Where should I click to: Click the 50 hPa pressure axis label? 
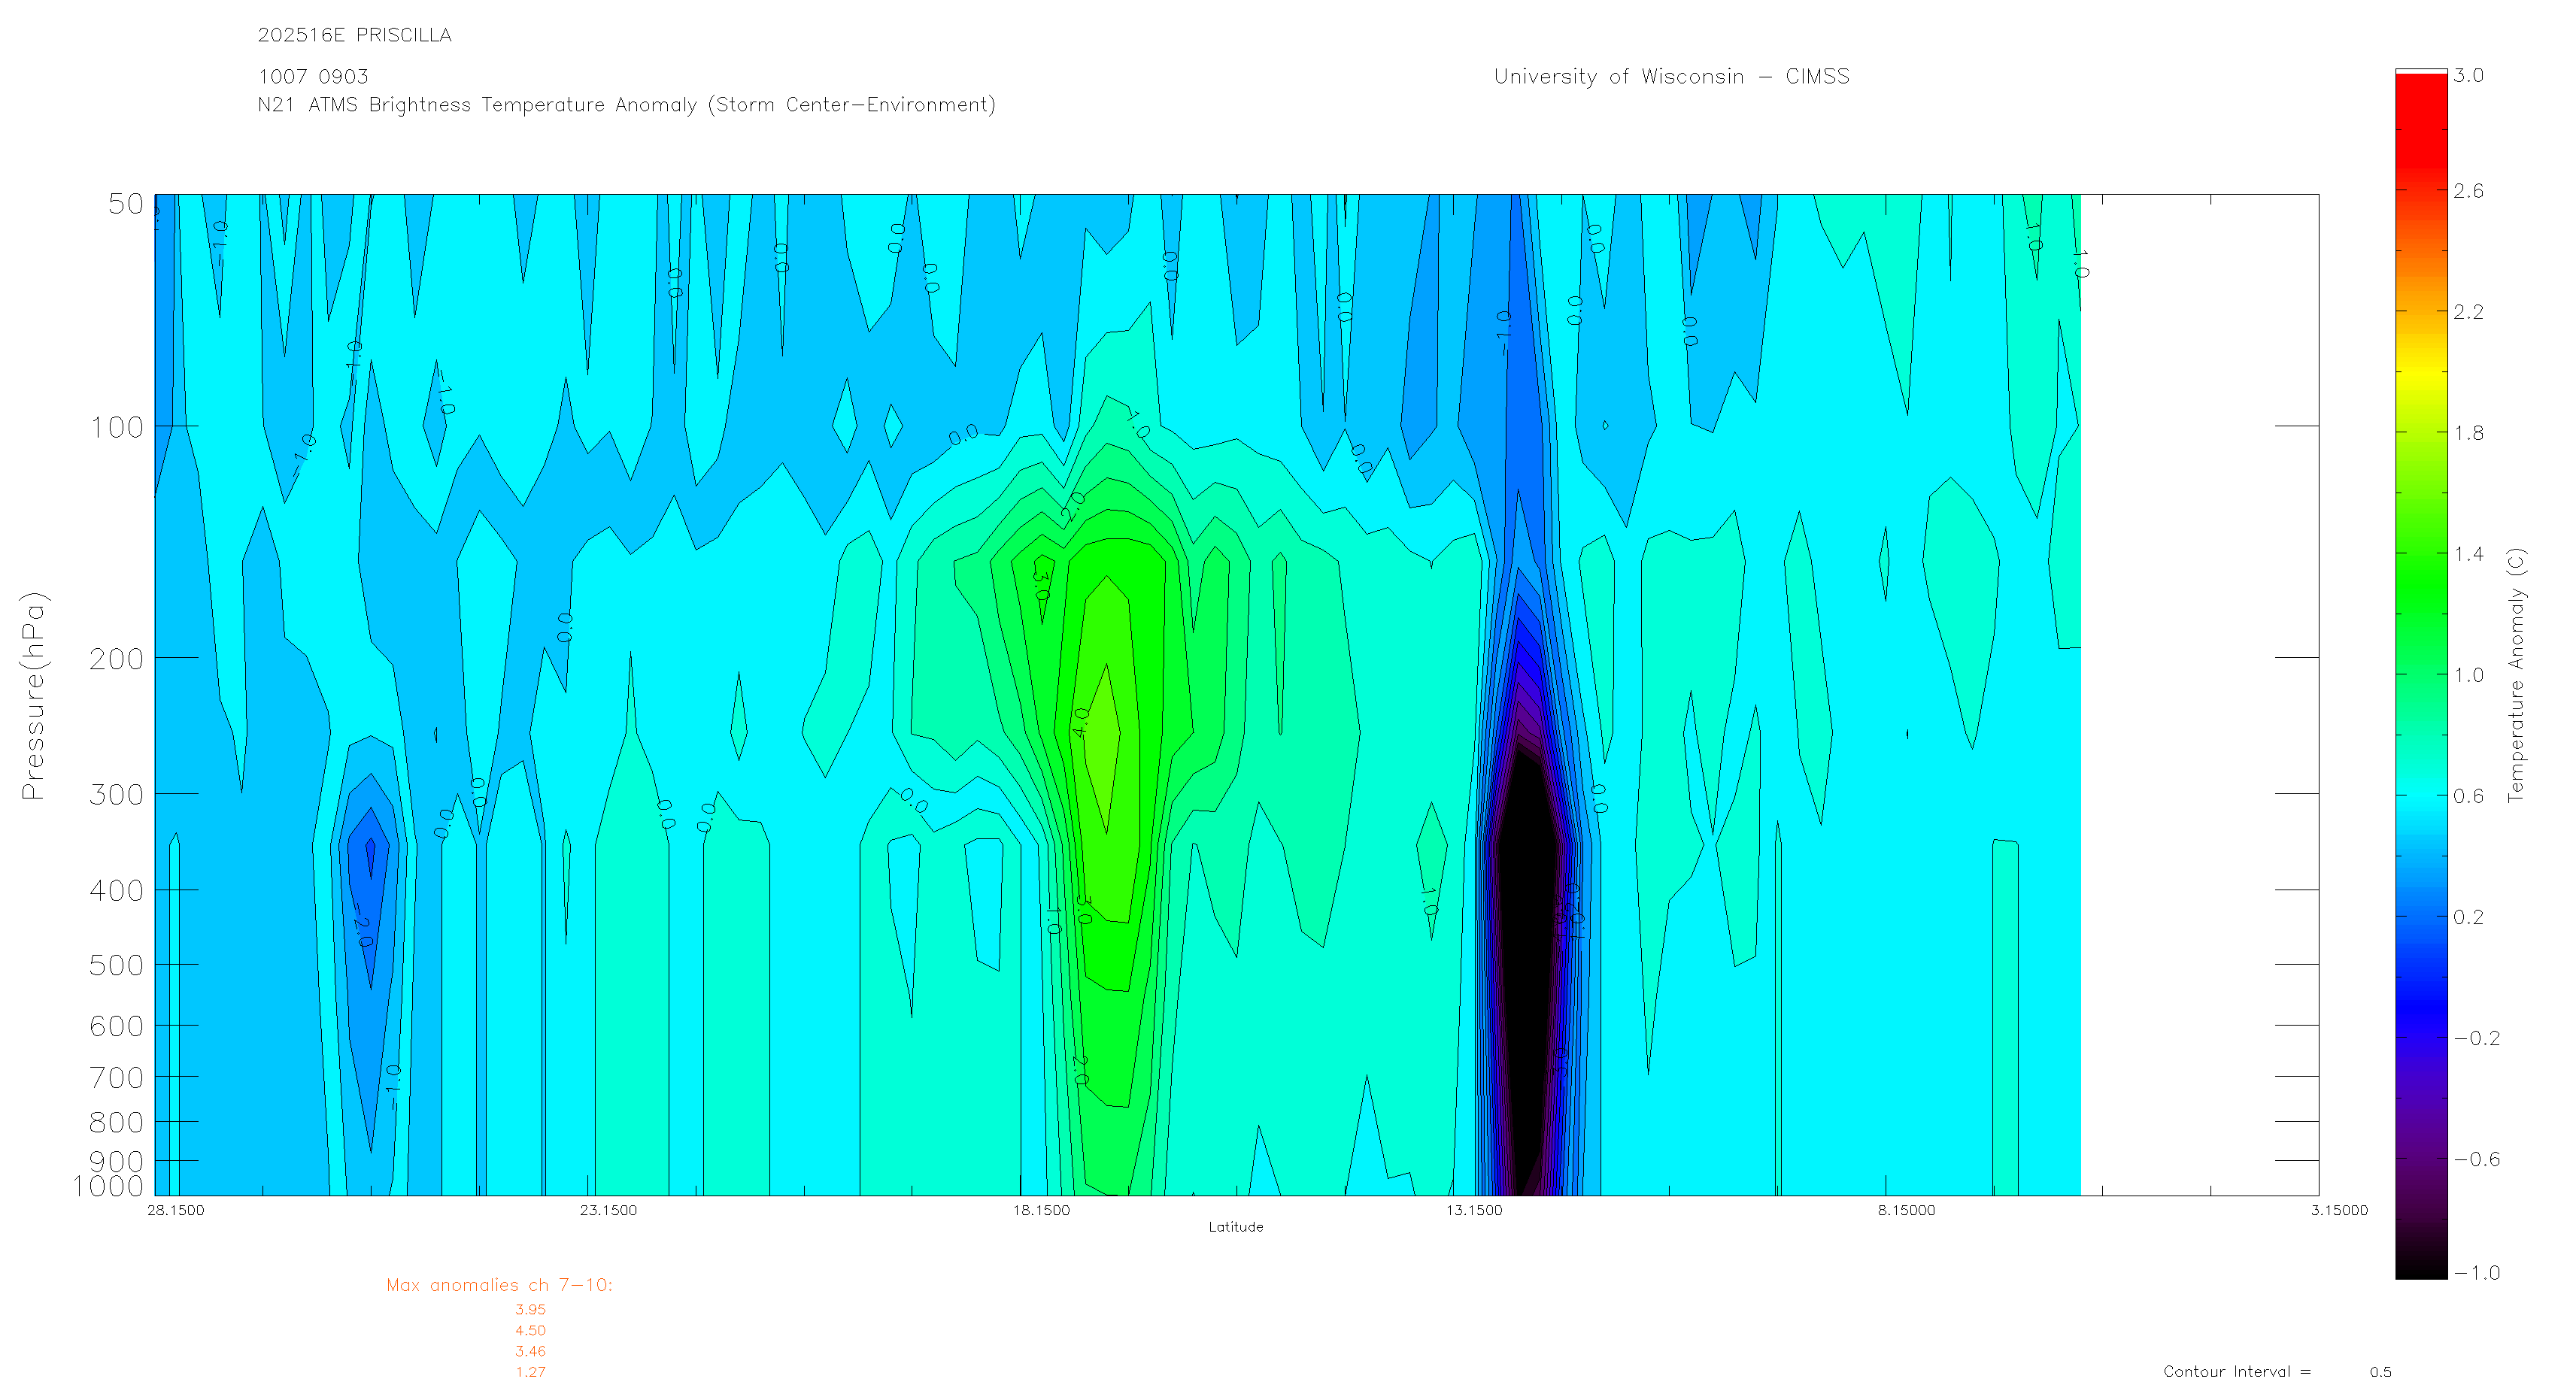click(126, 204)
